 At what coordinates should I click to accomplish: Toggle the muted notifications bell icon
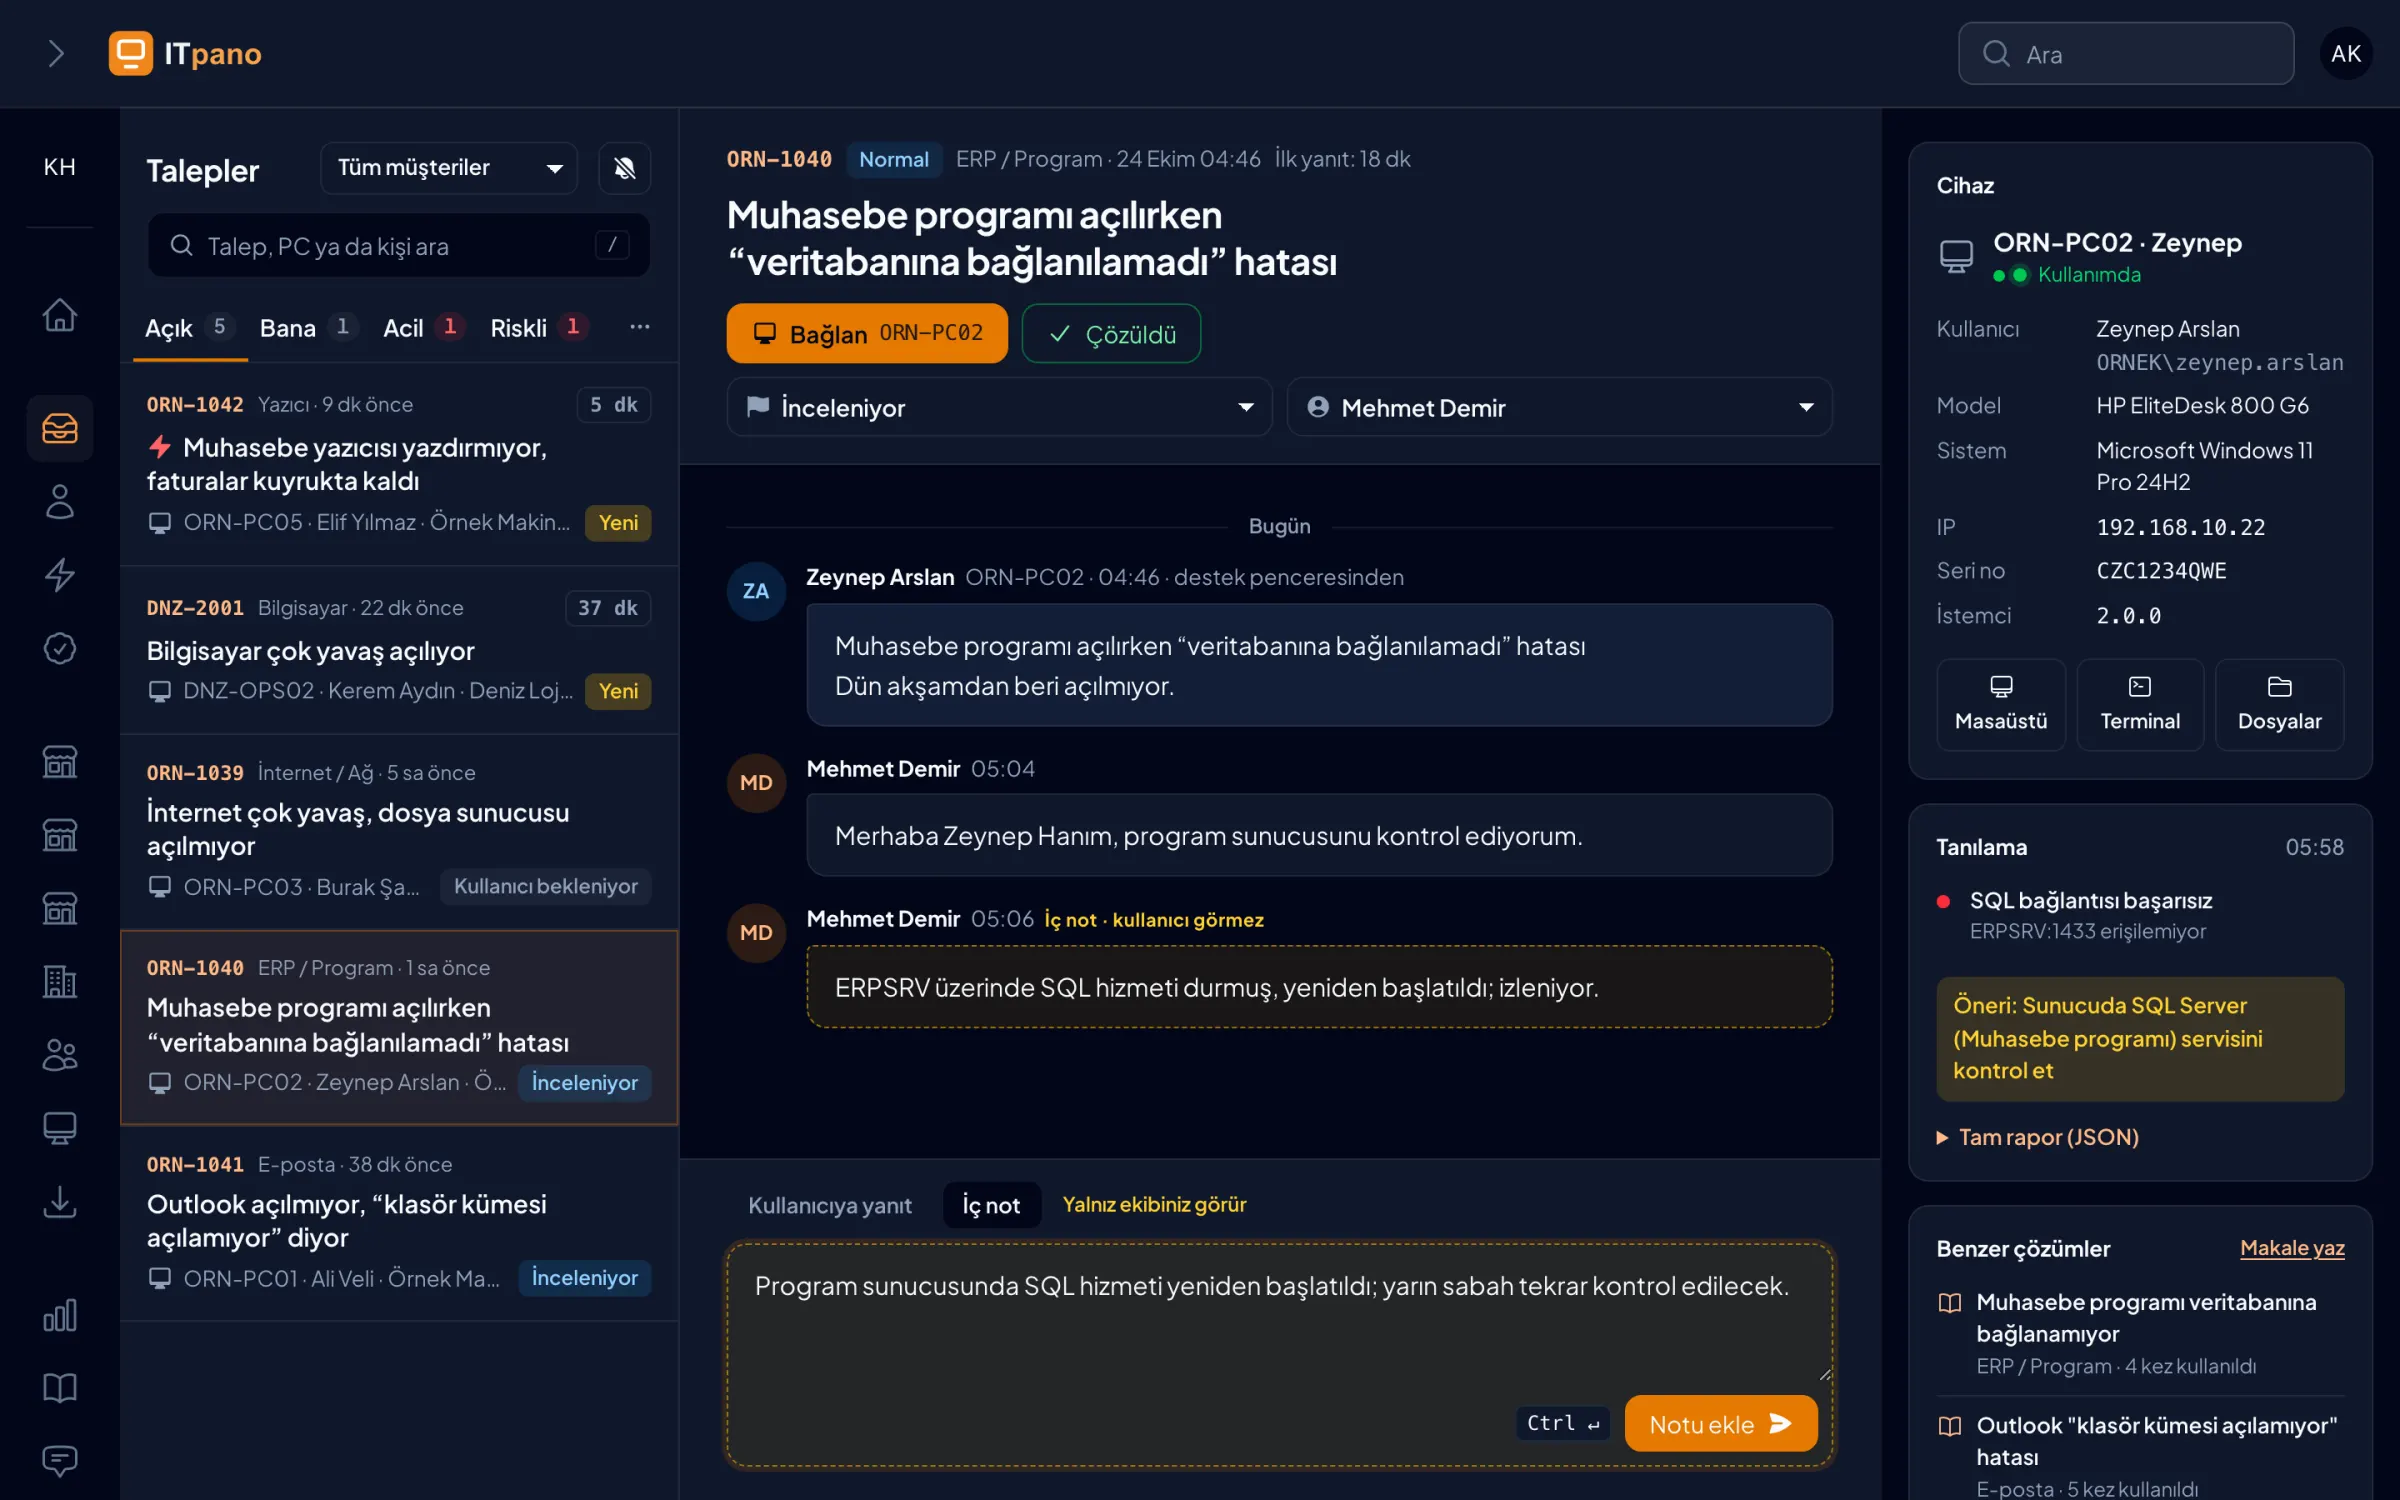624,168
